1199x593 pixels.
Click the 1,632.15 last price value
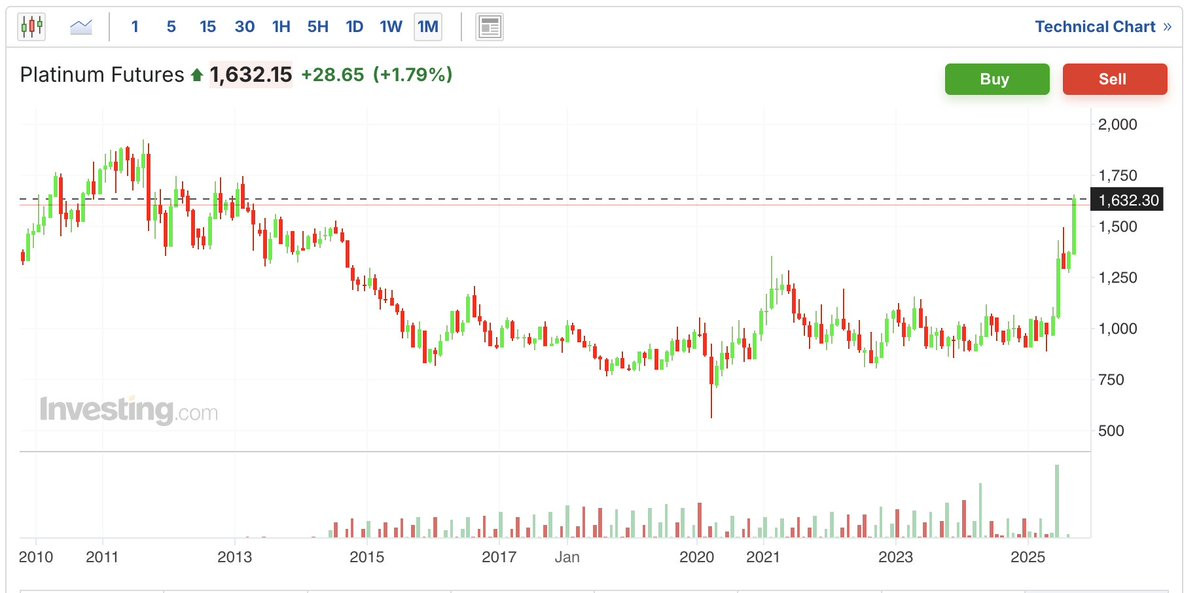(x=251, y=75)
